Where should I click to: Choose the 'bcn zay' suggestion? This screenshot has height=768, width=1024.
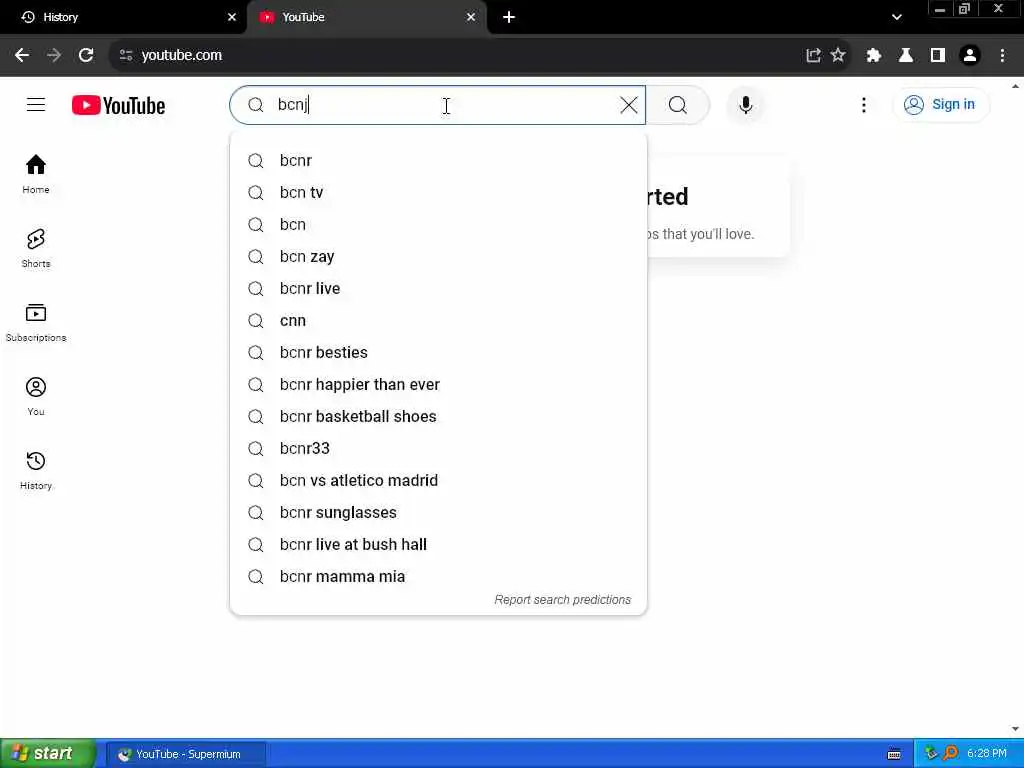click(438, 257)
